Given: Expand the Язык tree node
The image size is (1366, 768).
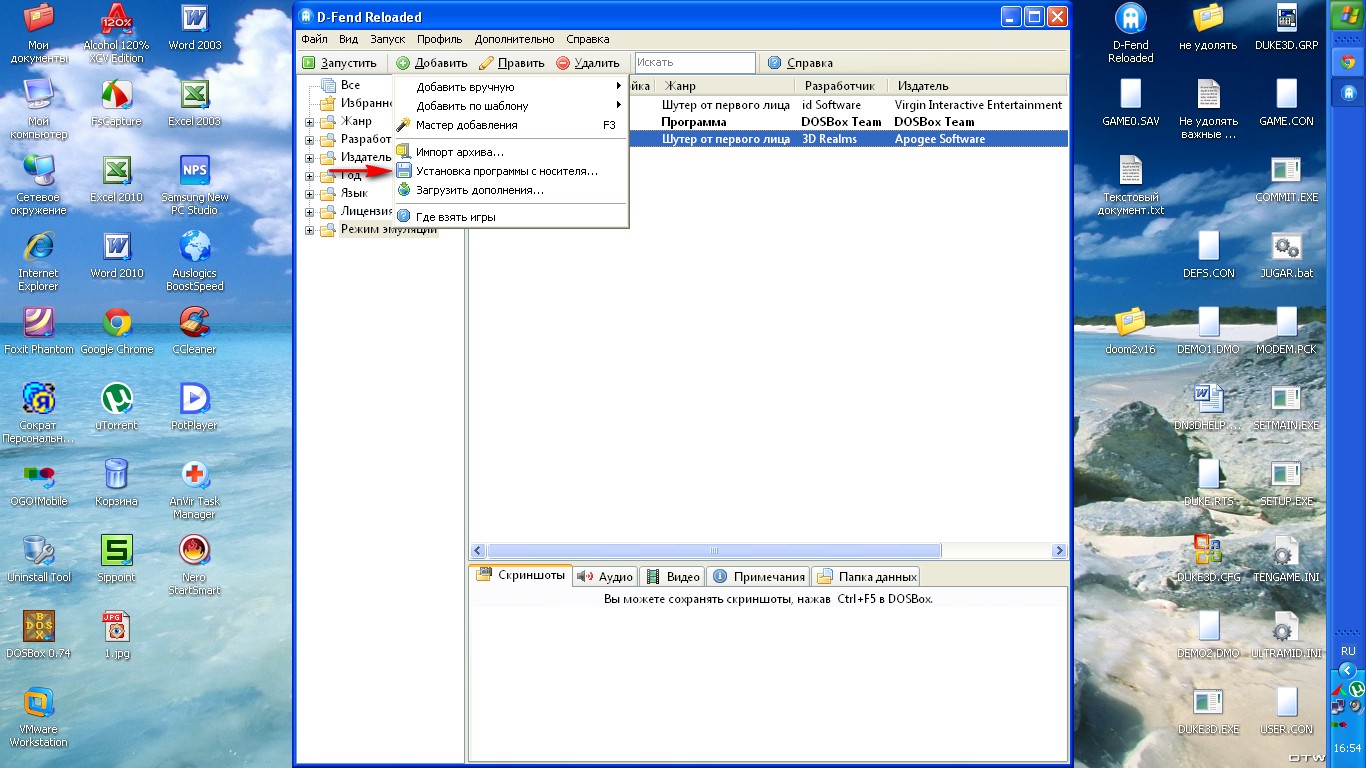Looking at the screenshot, I should [310, 194].
